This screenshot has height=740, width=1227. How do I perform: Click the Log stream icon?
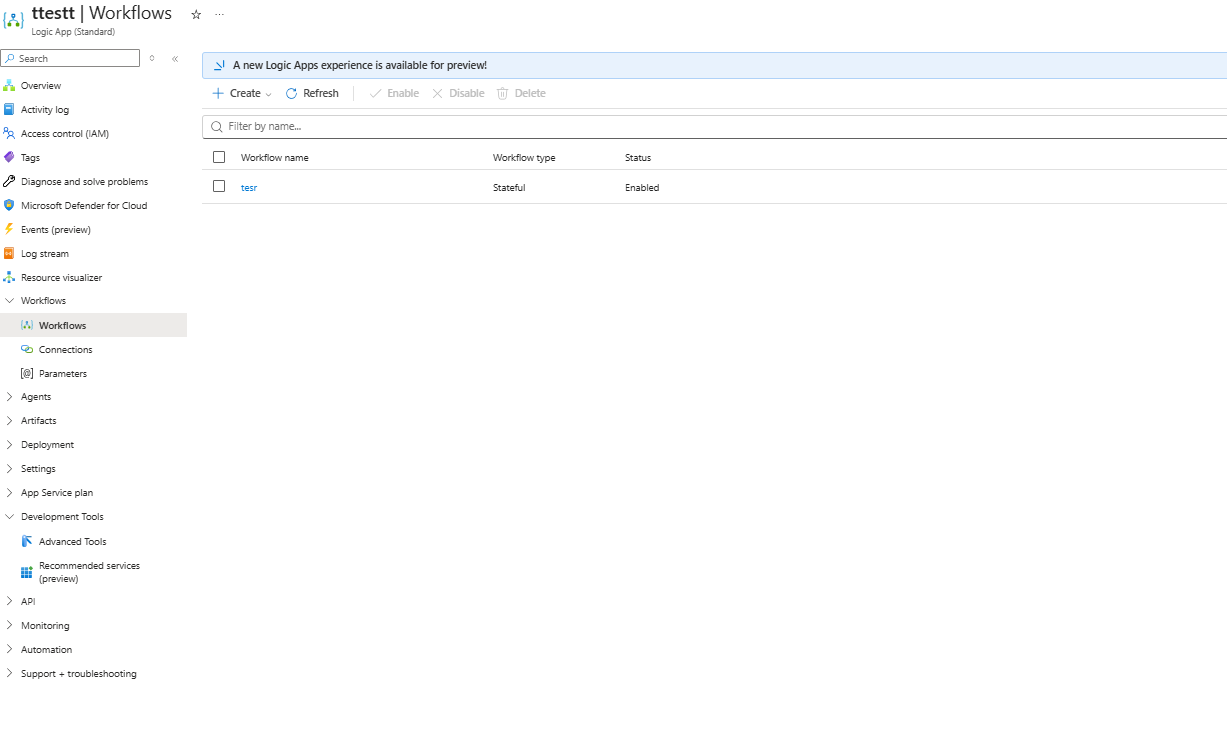(9, 254)
